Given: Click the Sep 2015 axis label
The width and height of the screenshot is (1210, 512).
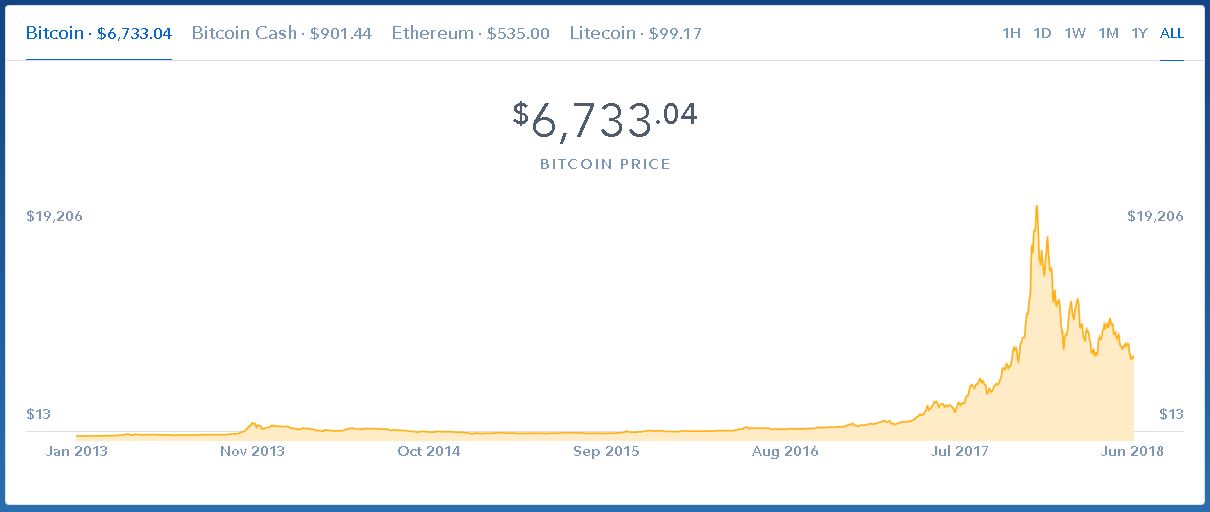Looking at the screenshot, I should tap(606, 451).
